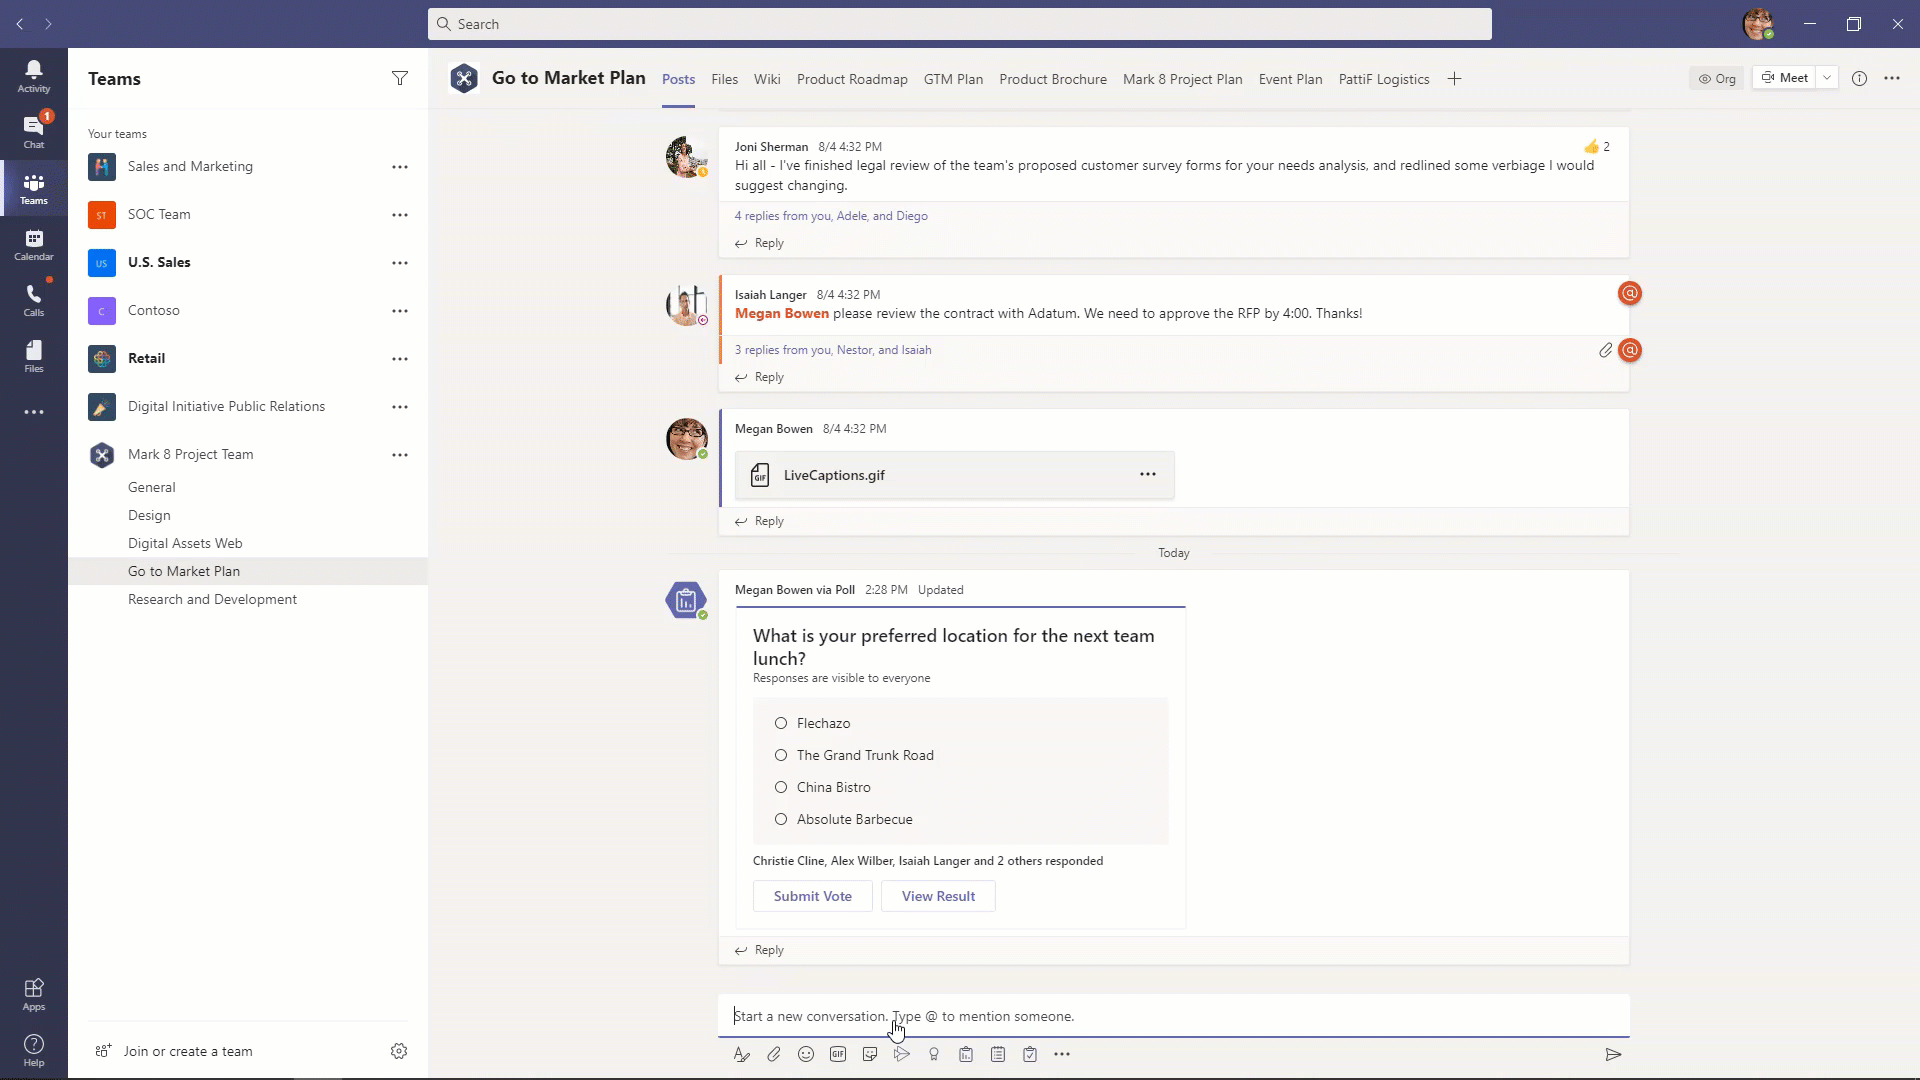Open Help in the left rail
The image size is (1920, 1080).
pos(34,1050)
